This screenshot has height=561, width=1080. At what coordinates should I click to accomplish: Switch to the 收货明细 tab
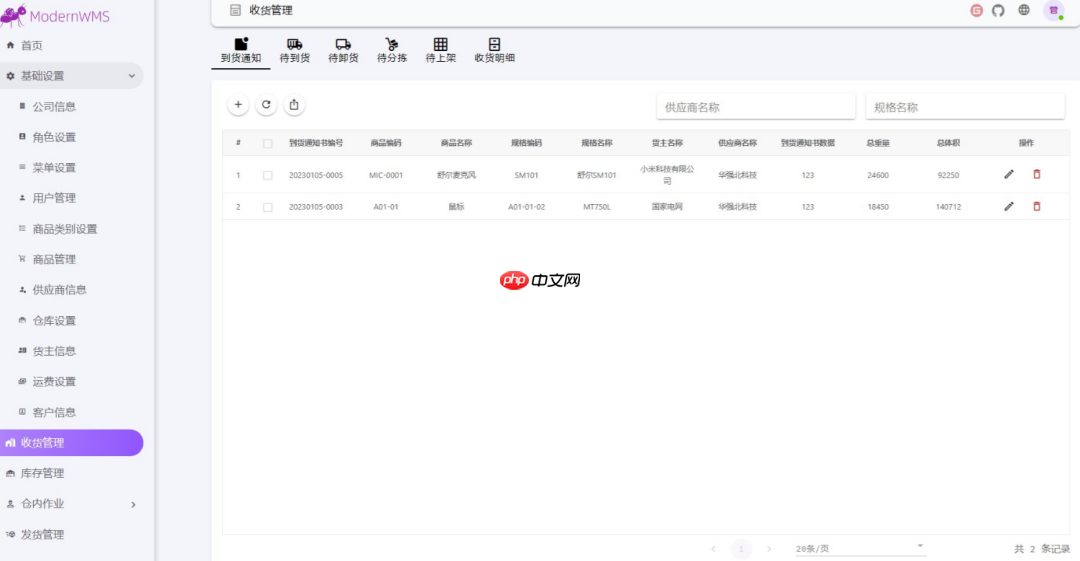[x=495, y=51]
